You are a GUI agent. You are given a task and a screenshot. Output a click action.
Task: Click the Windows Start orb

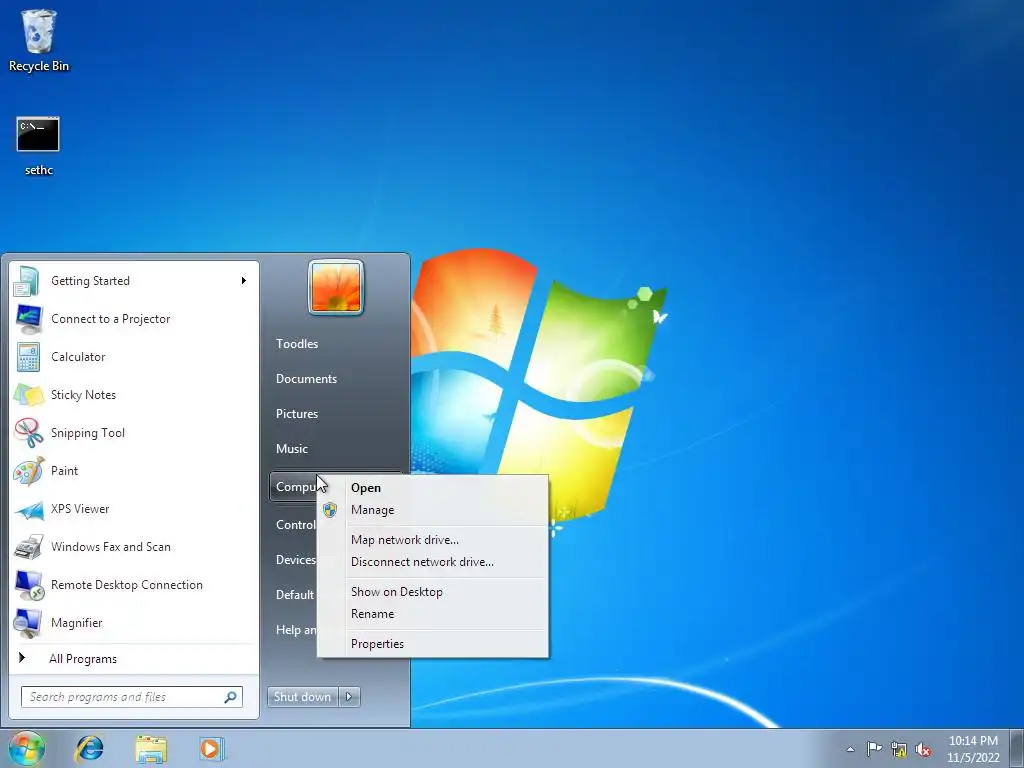coord(26,748)
